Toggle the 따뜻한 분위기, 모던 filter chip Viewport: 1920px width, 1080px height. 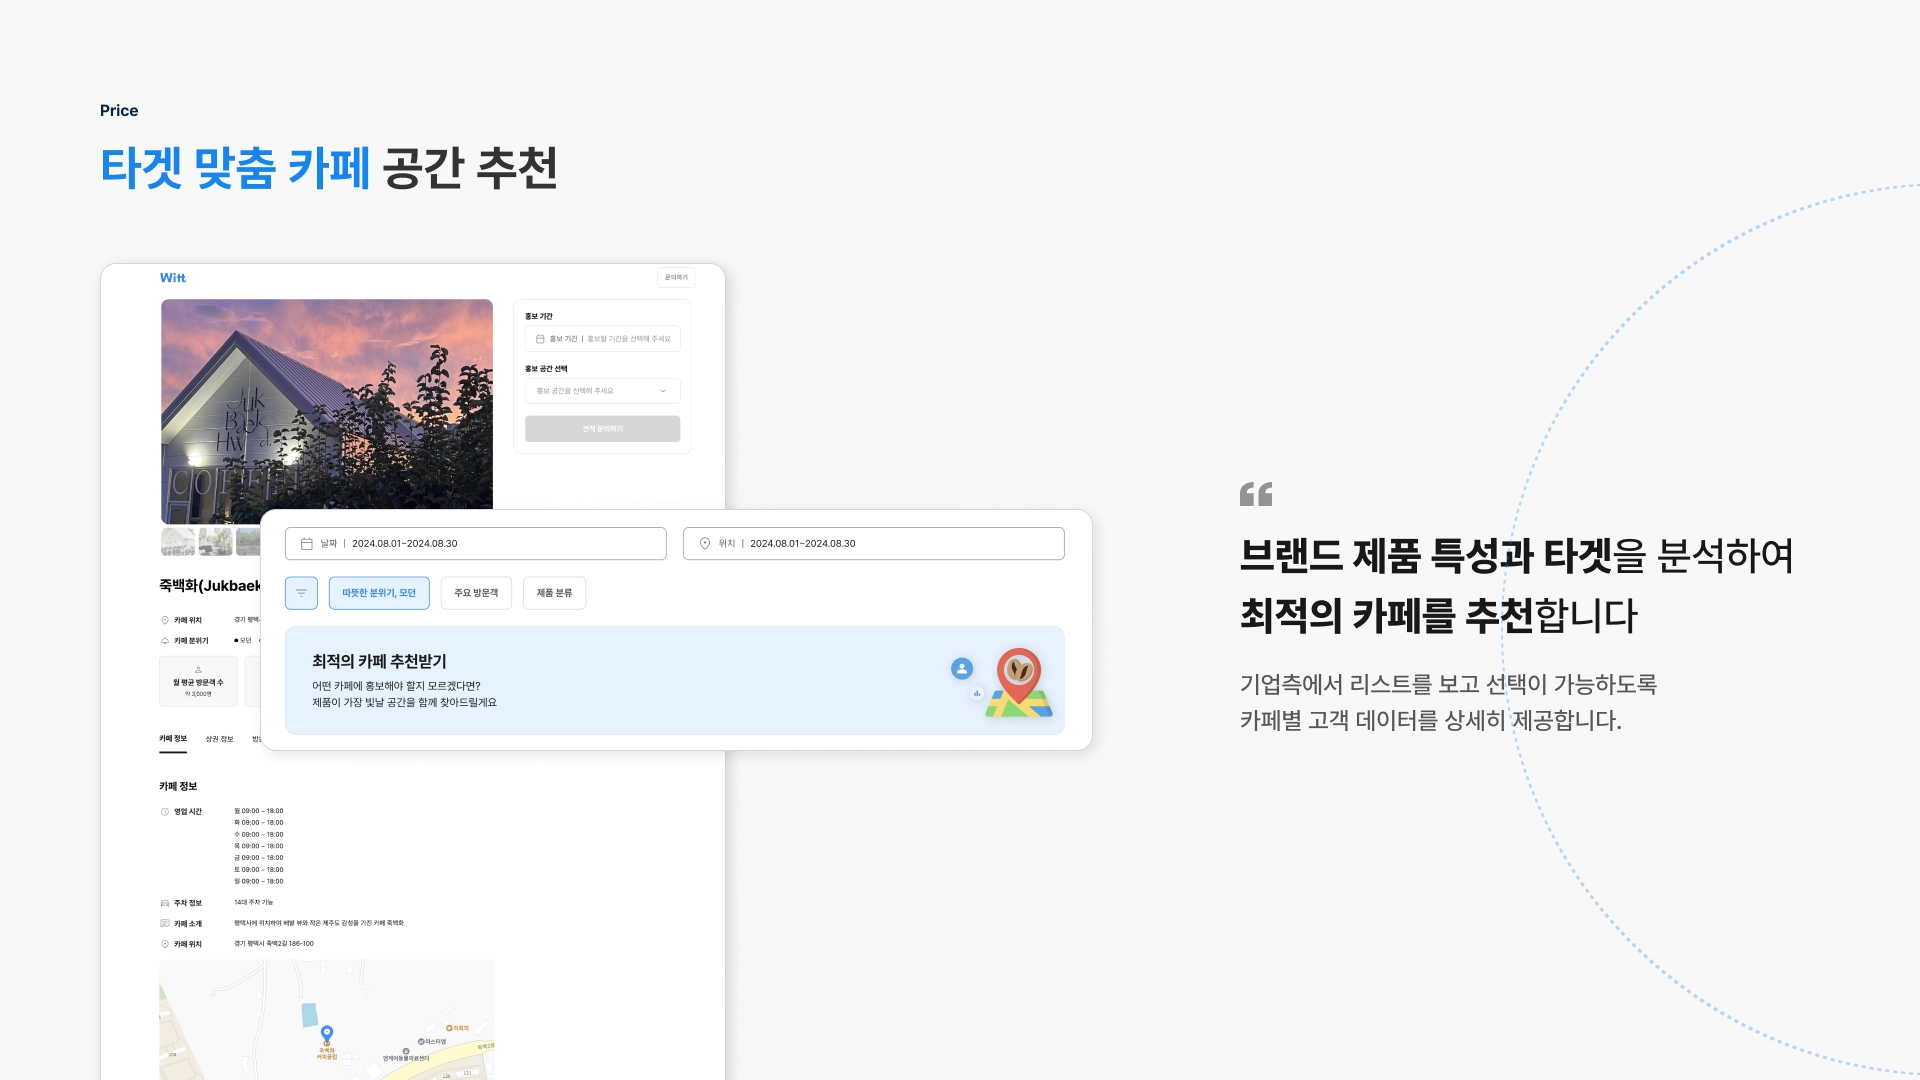coord(379,593)
